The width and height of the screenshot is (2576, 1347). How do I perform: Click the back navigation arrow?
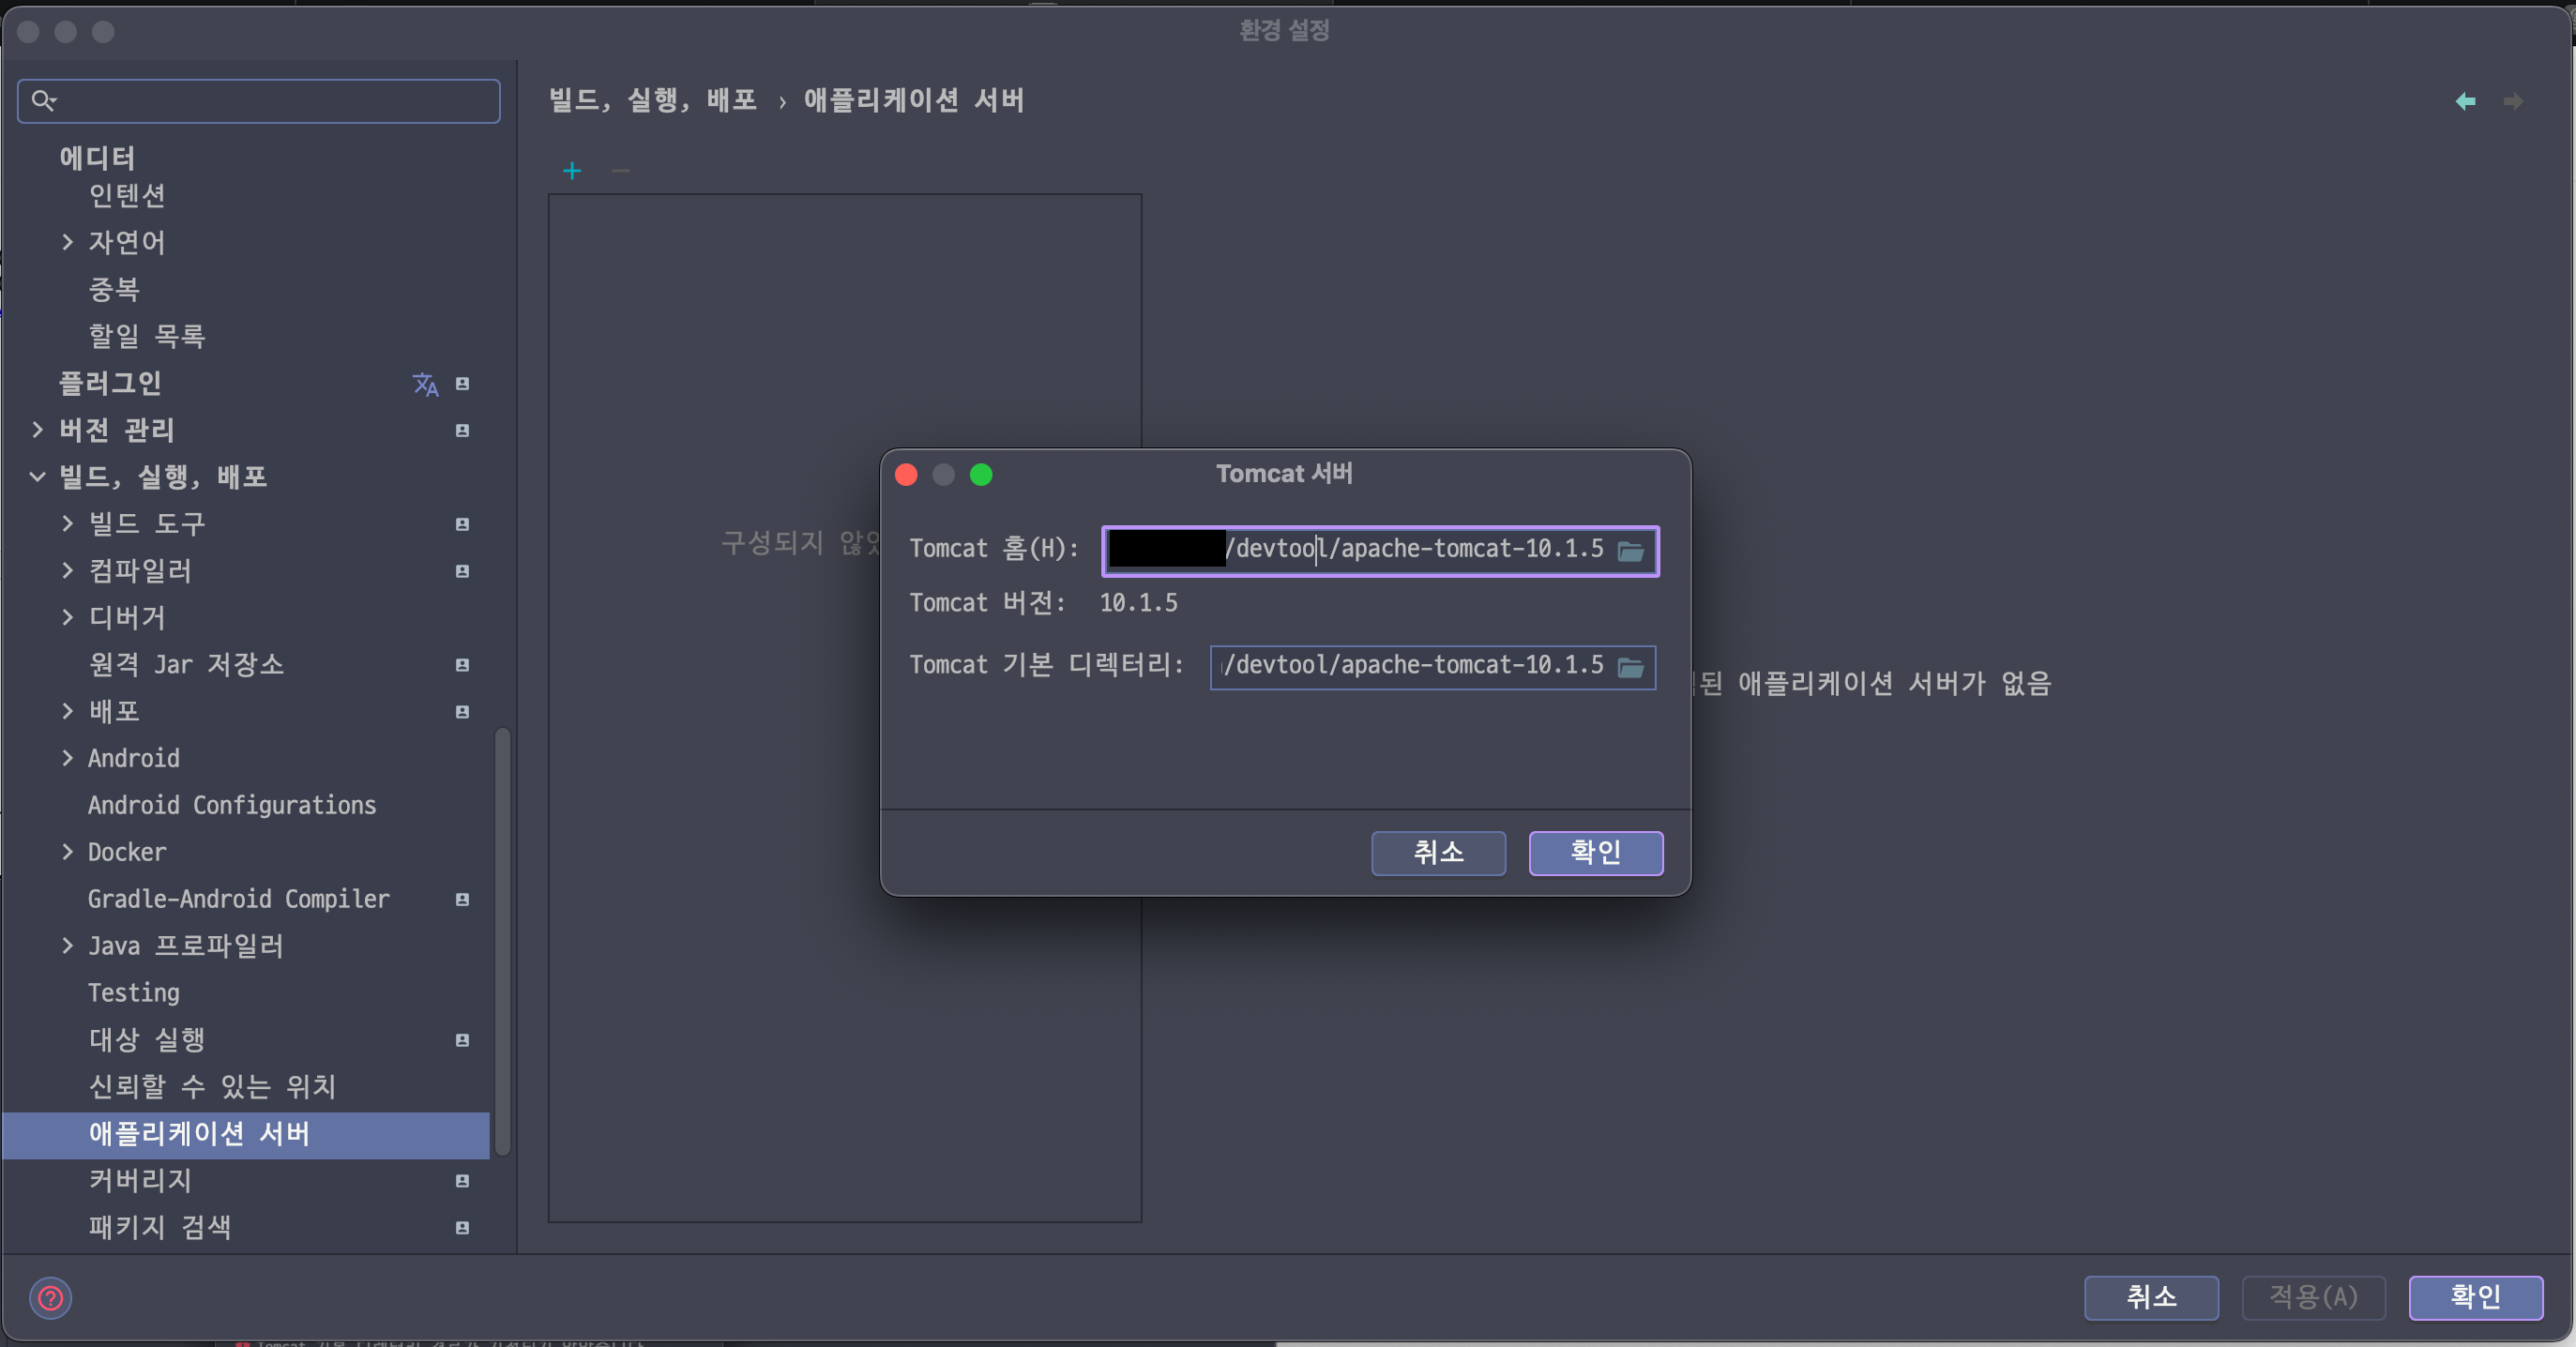coord(2465,101)
